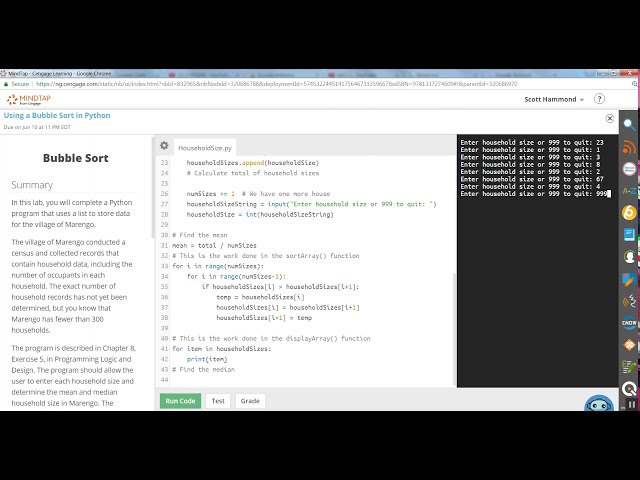The height and width of the screenshot is (480, 640).
Task: Open the A-Z glossary sidebar app
Action: tap(629, 191)
